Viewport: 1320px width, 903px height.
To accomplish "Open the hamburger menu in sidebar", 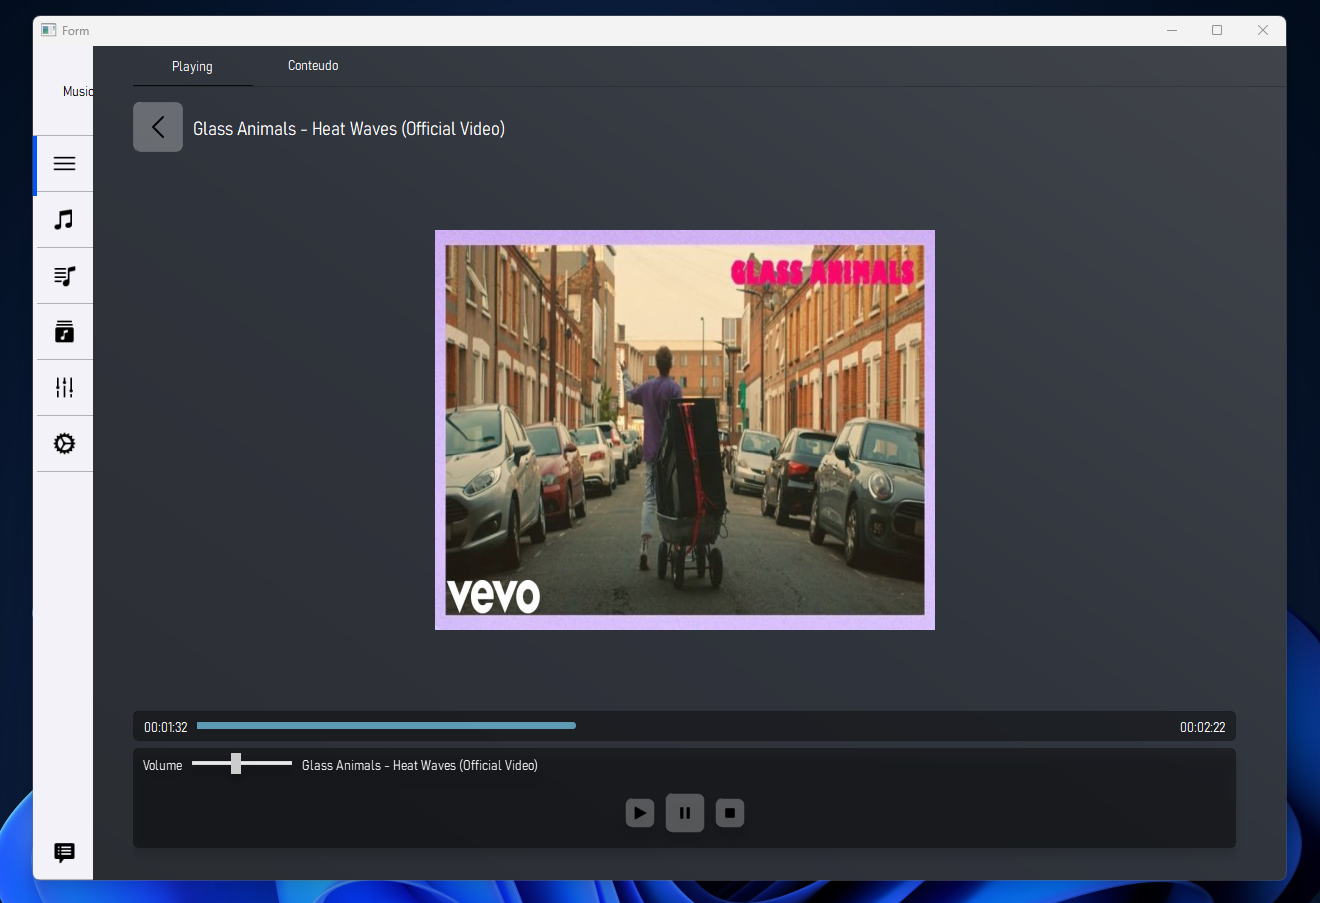I will point(64,164).
